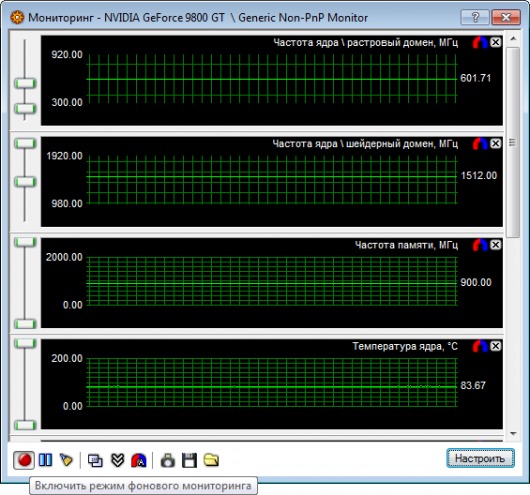Click lower slider handle of shader domain graph

tap(25, 182)
